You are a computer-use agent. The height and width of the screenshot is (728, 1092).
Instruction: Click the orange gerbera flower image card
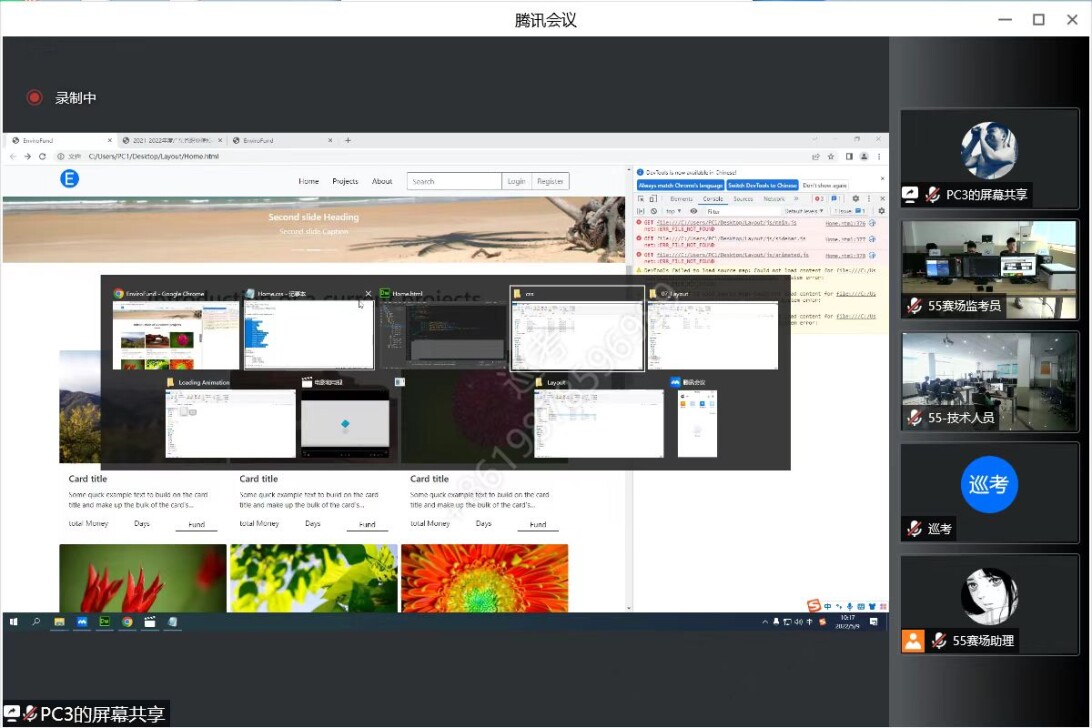point(485,578)
